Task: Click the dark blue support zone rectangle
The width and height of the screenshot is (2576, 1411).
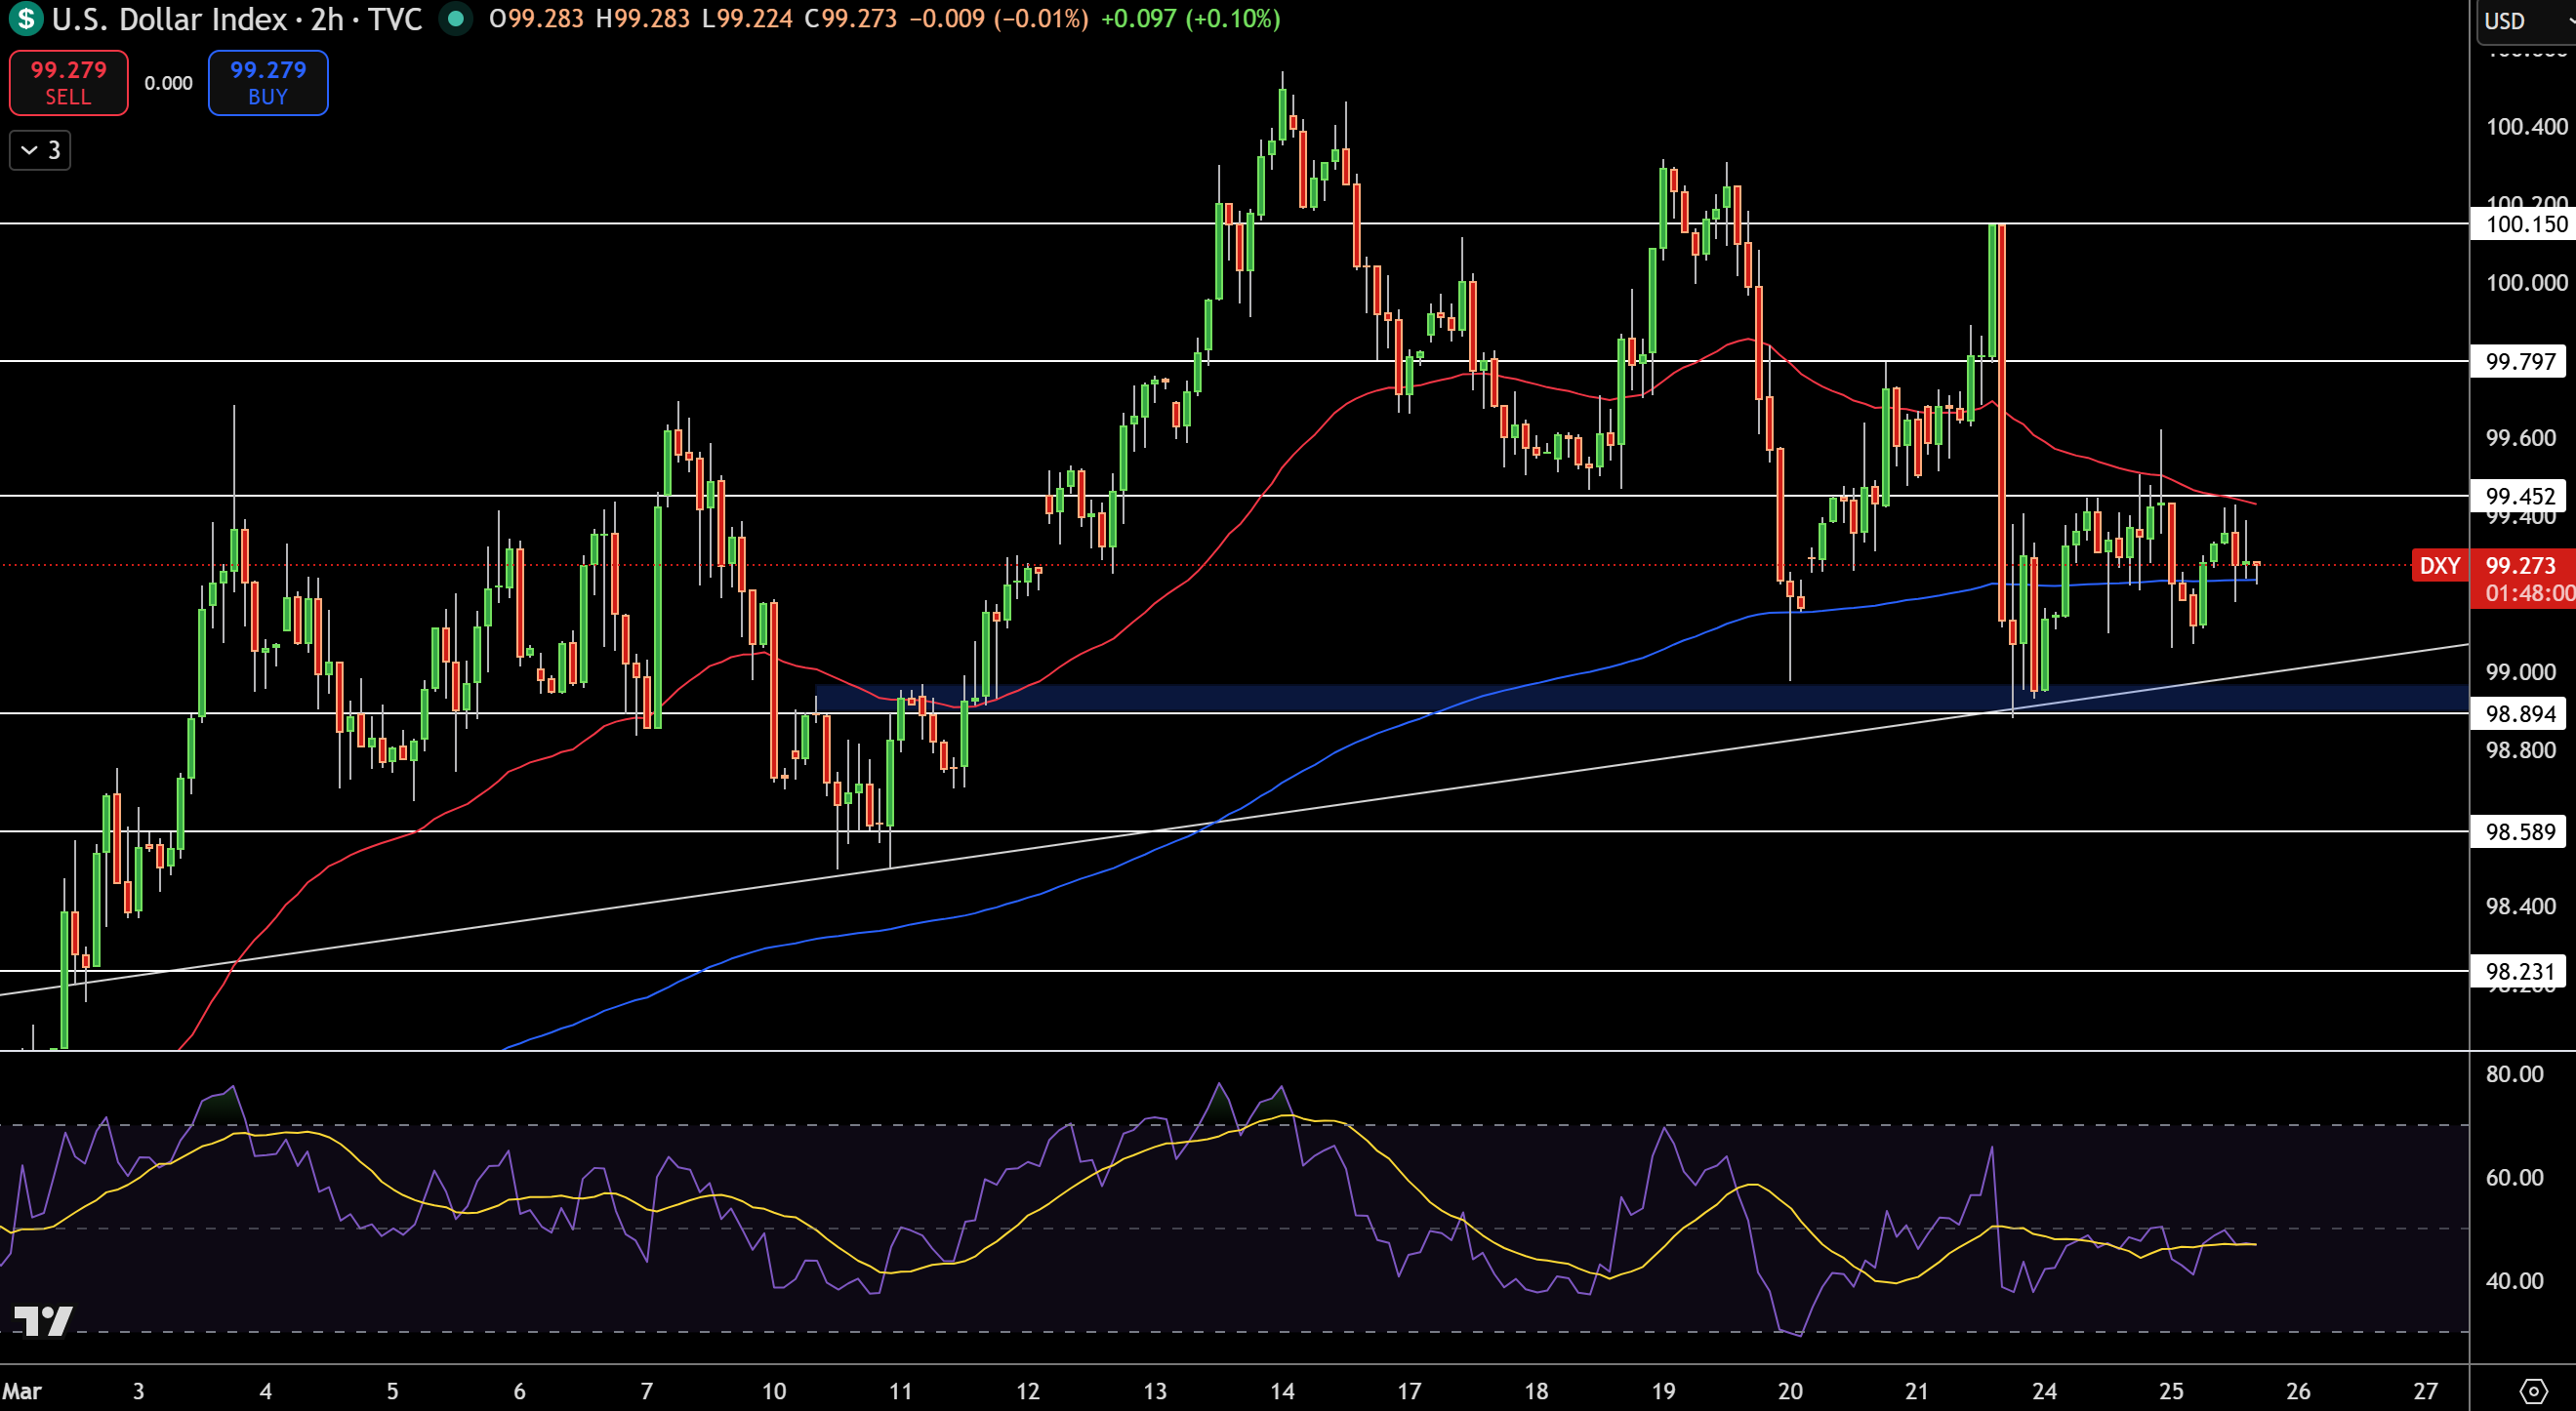Action: pos(1642,698)
